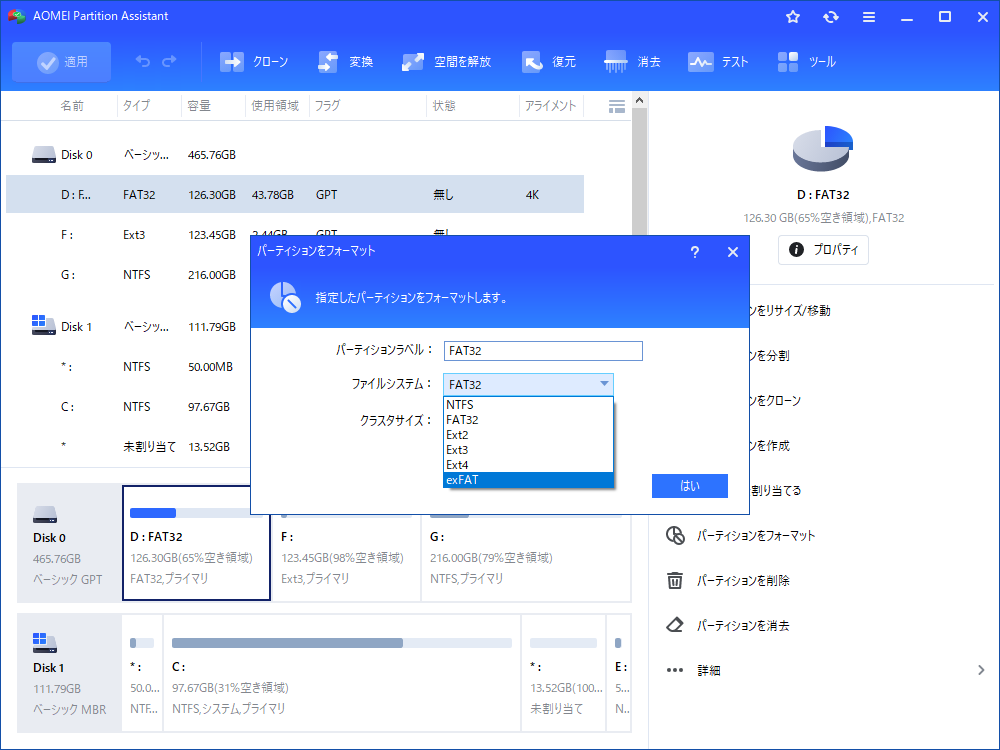Expand the ファイルシステム dropdown arrow

pos(604,384)
